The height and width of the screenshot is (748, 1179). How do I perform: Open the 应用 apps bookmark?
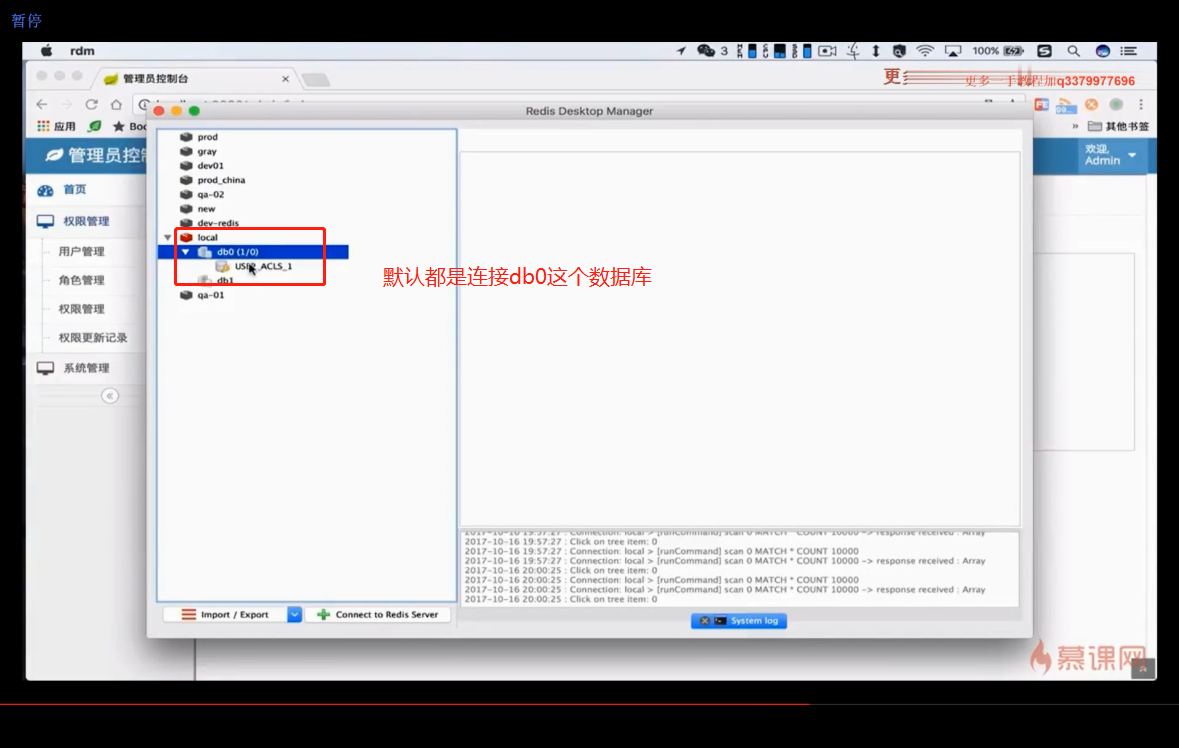[56, 126]
